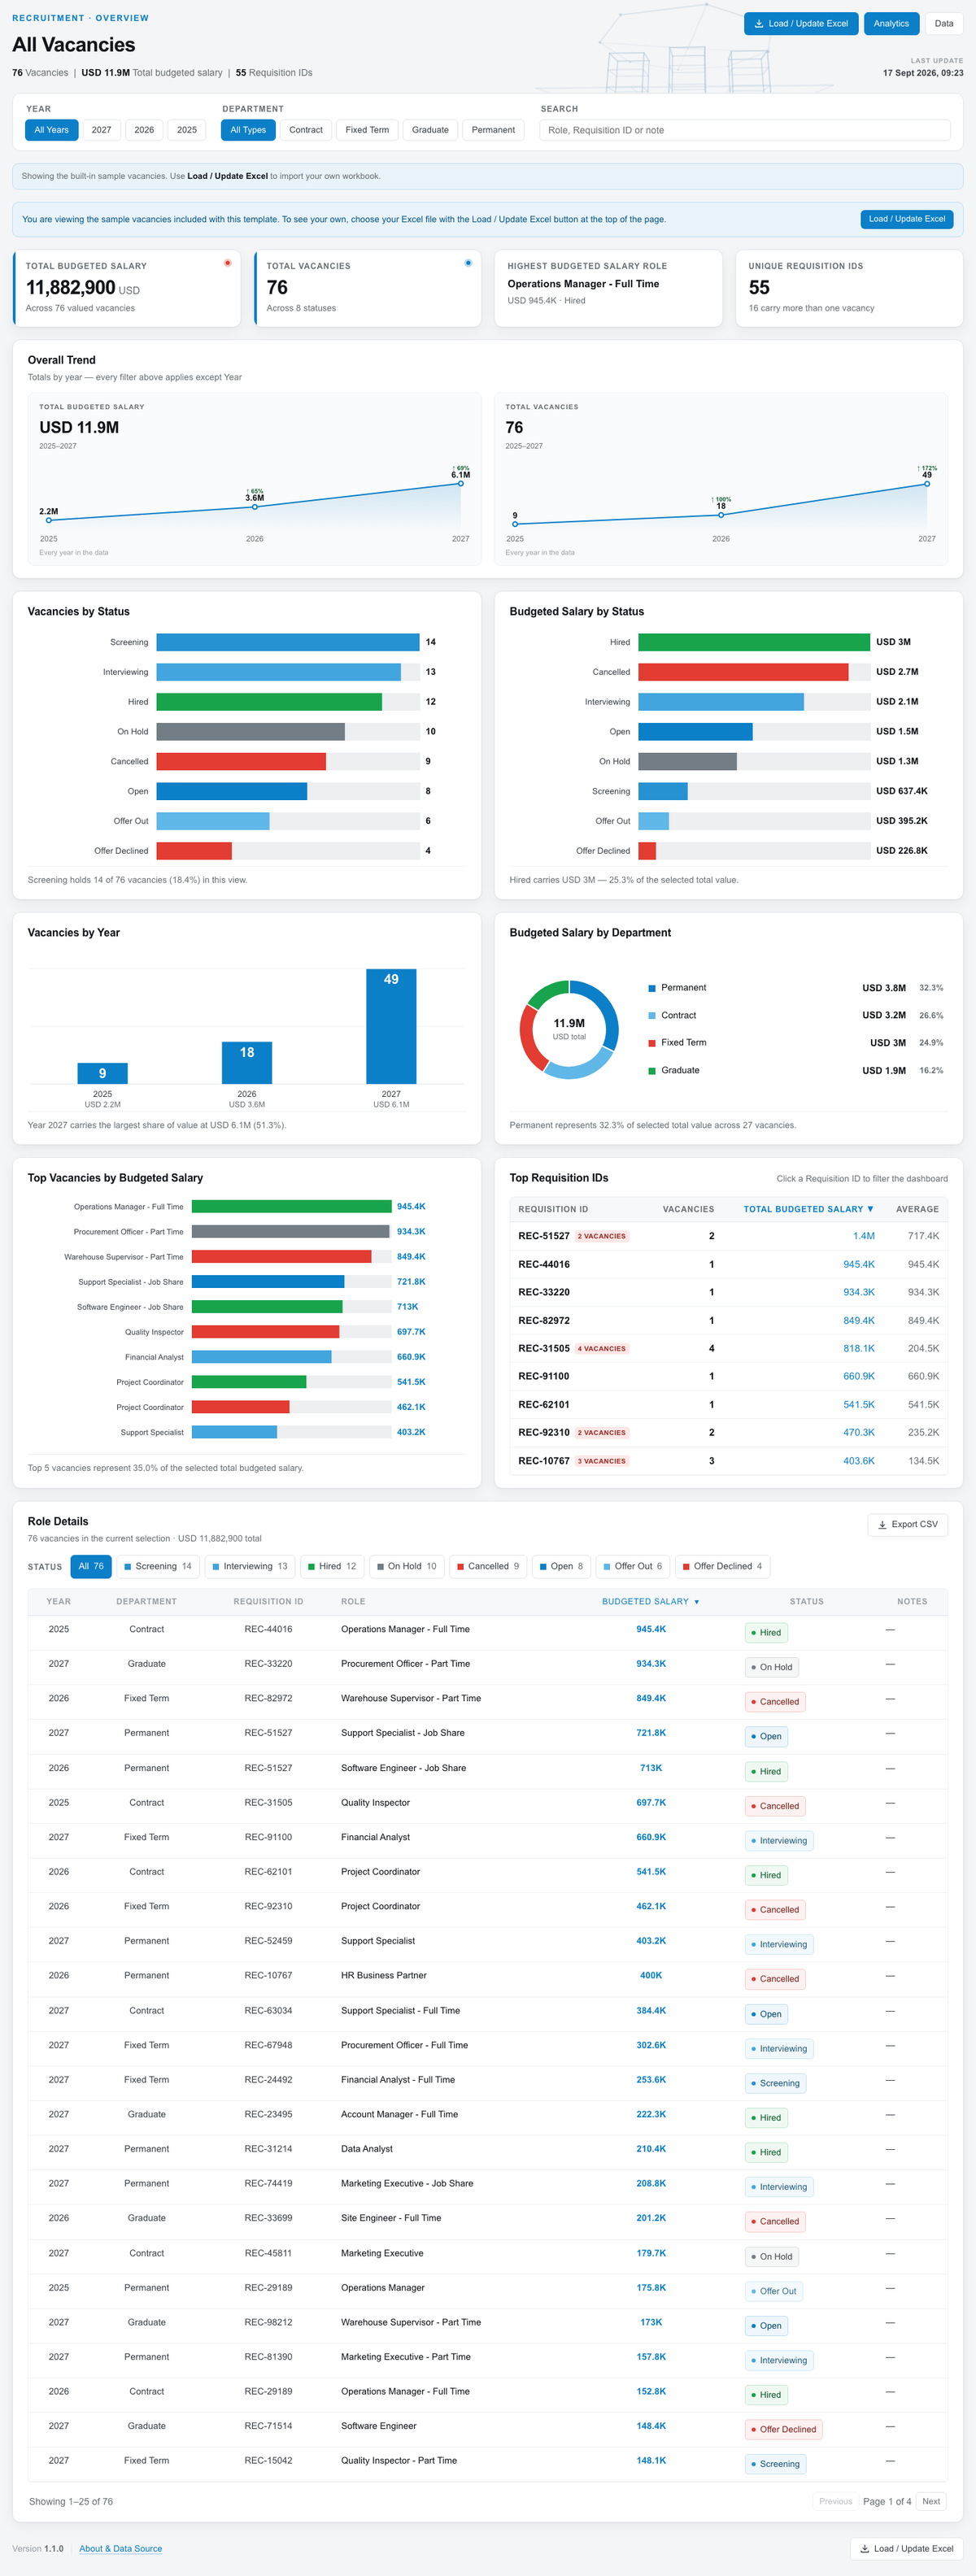This screenshot has width=976, height=2576.
Task: Show All 76 status filter
Action: point(91,1566)
